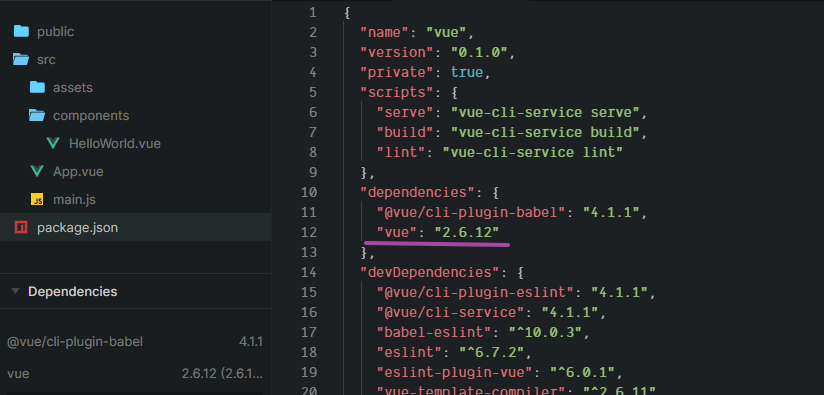Click line number 14 in gutter
The image size is (824, 395).
point(309,272)
